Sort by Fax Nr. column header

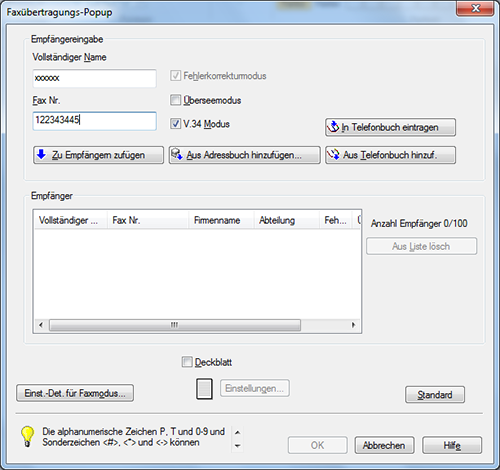pos(148,220)
